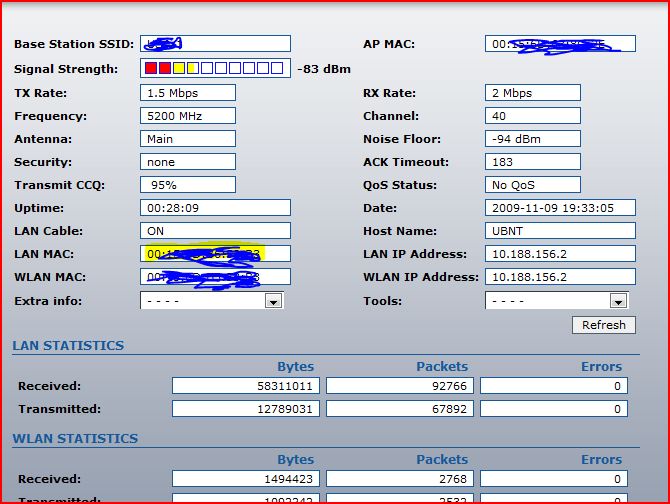670x504 pixels.
Task: Click the Transmit CCQ value 95%
Action: pyautogui.click(x=188, y=185)
